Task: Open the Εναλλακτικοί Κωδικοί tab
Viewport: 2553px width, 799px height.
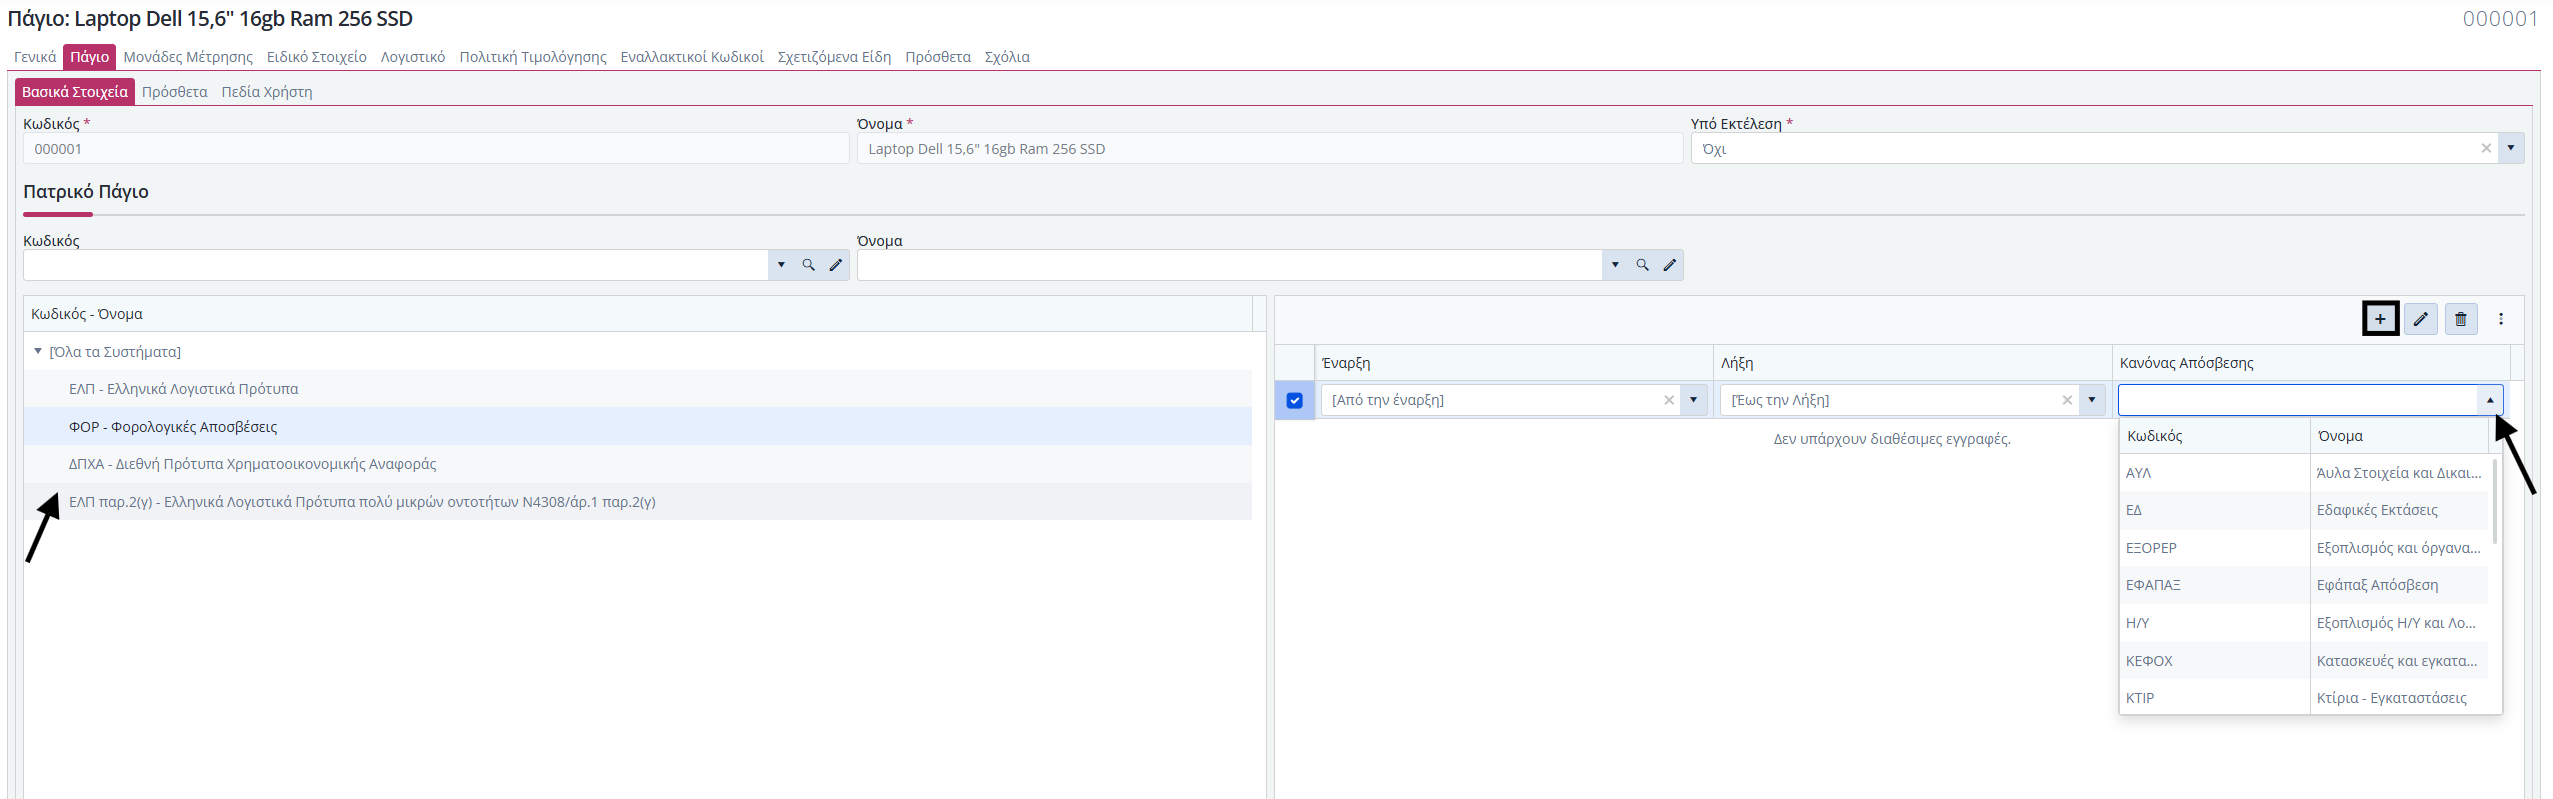Action: click(x=692, y=57)
